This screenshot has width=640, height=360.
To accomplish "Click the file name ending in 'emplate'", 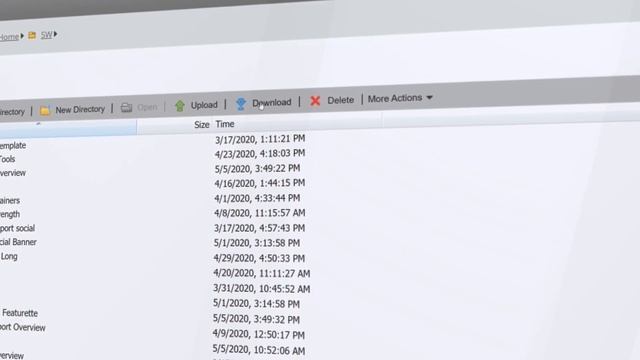I will (x=13, y=146).
